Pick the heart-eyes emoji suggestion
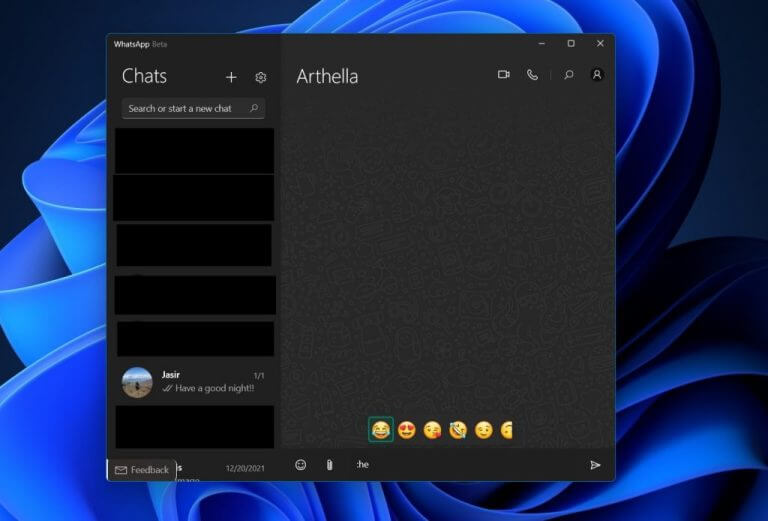The image size is (768, 521). (407, 430)
